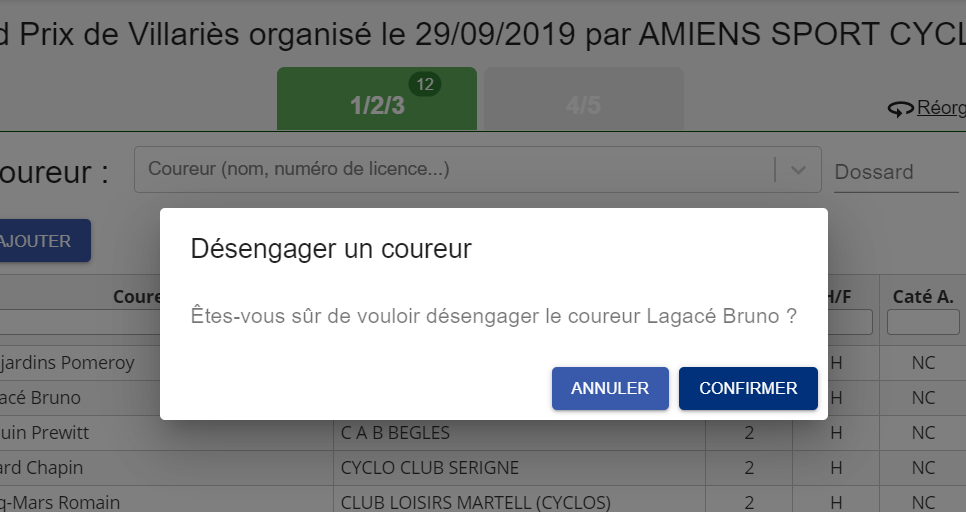This screenshot has width=966, height=512.
Task: Click the Désengager un coureur dialog title
Action: (x=331, y=249)
